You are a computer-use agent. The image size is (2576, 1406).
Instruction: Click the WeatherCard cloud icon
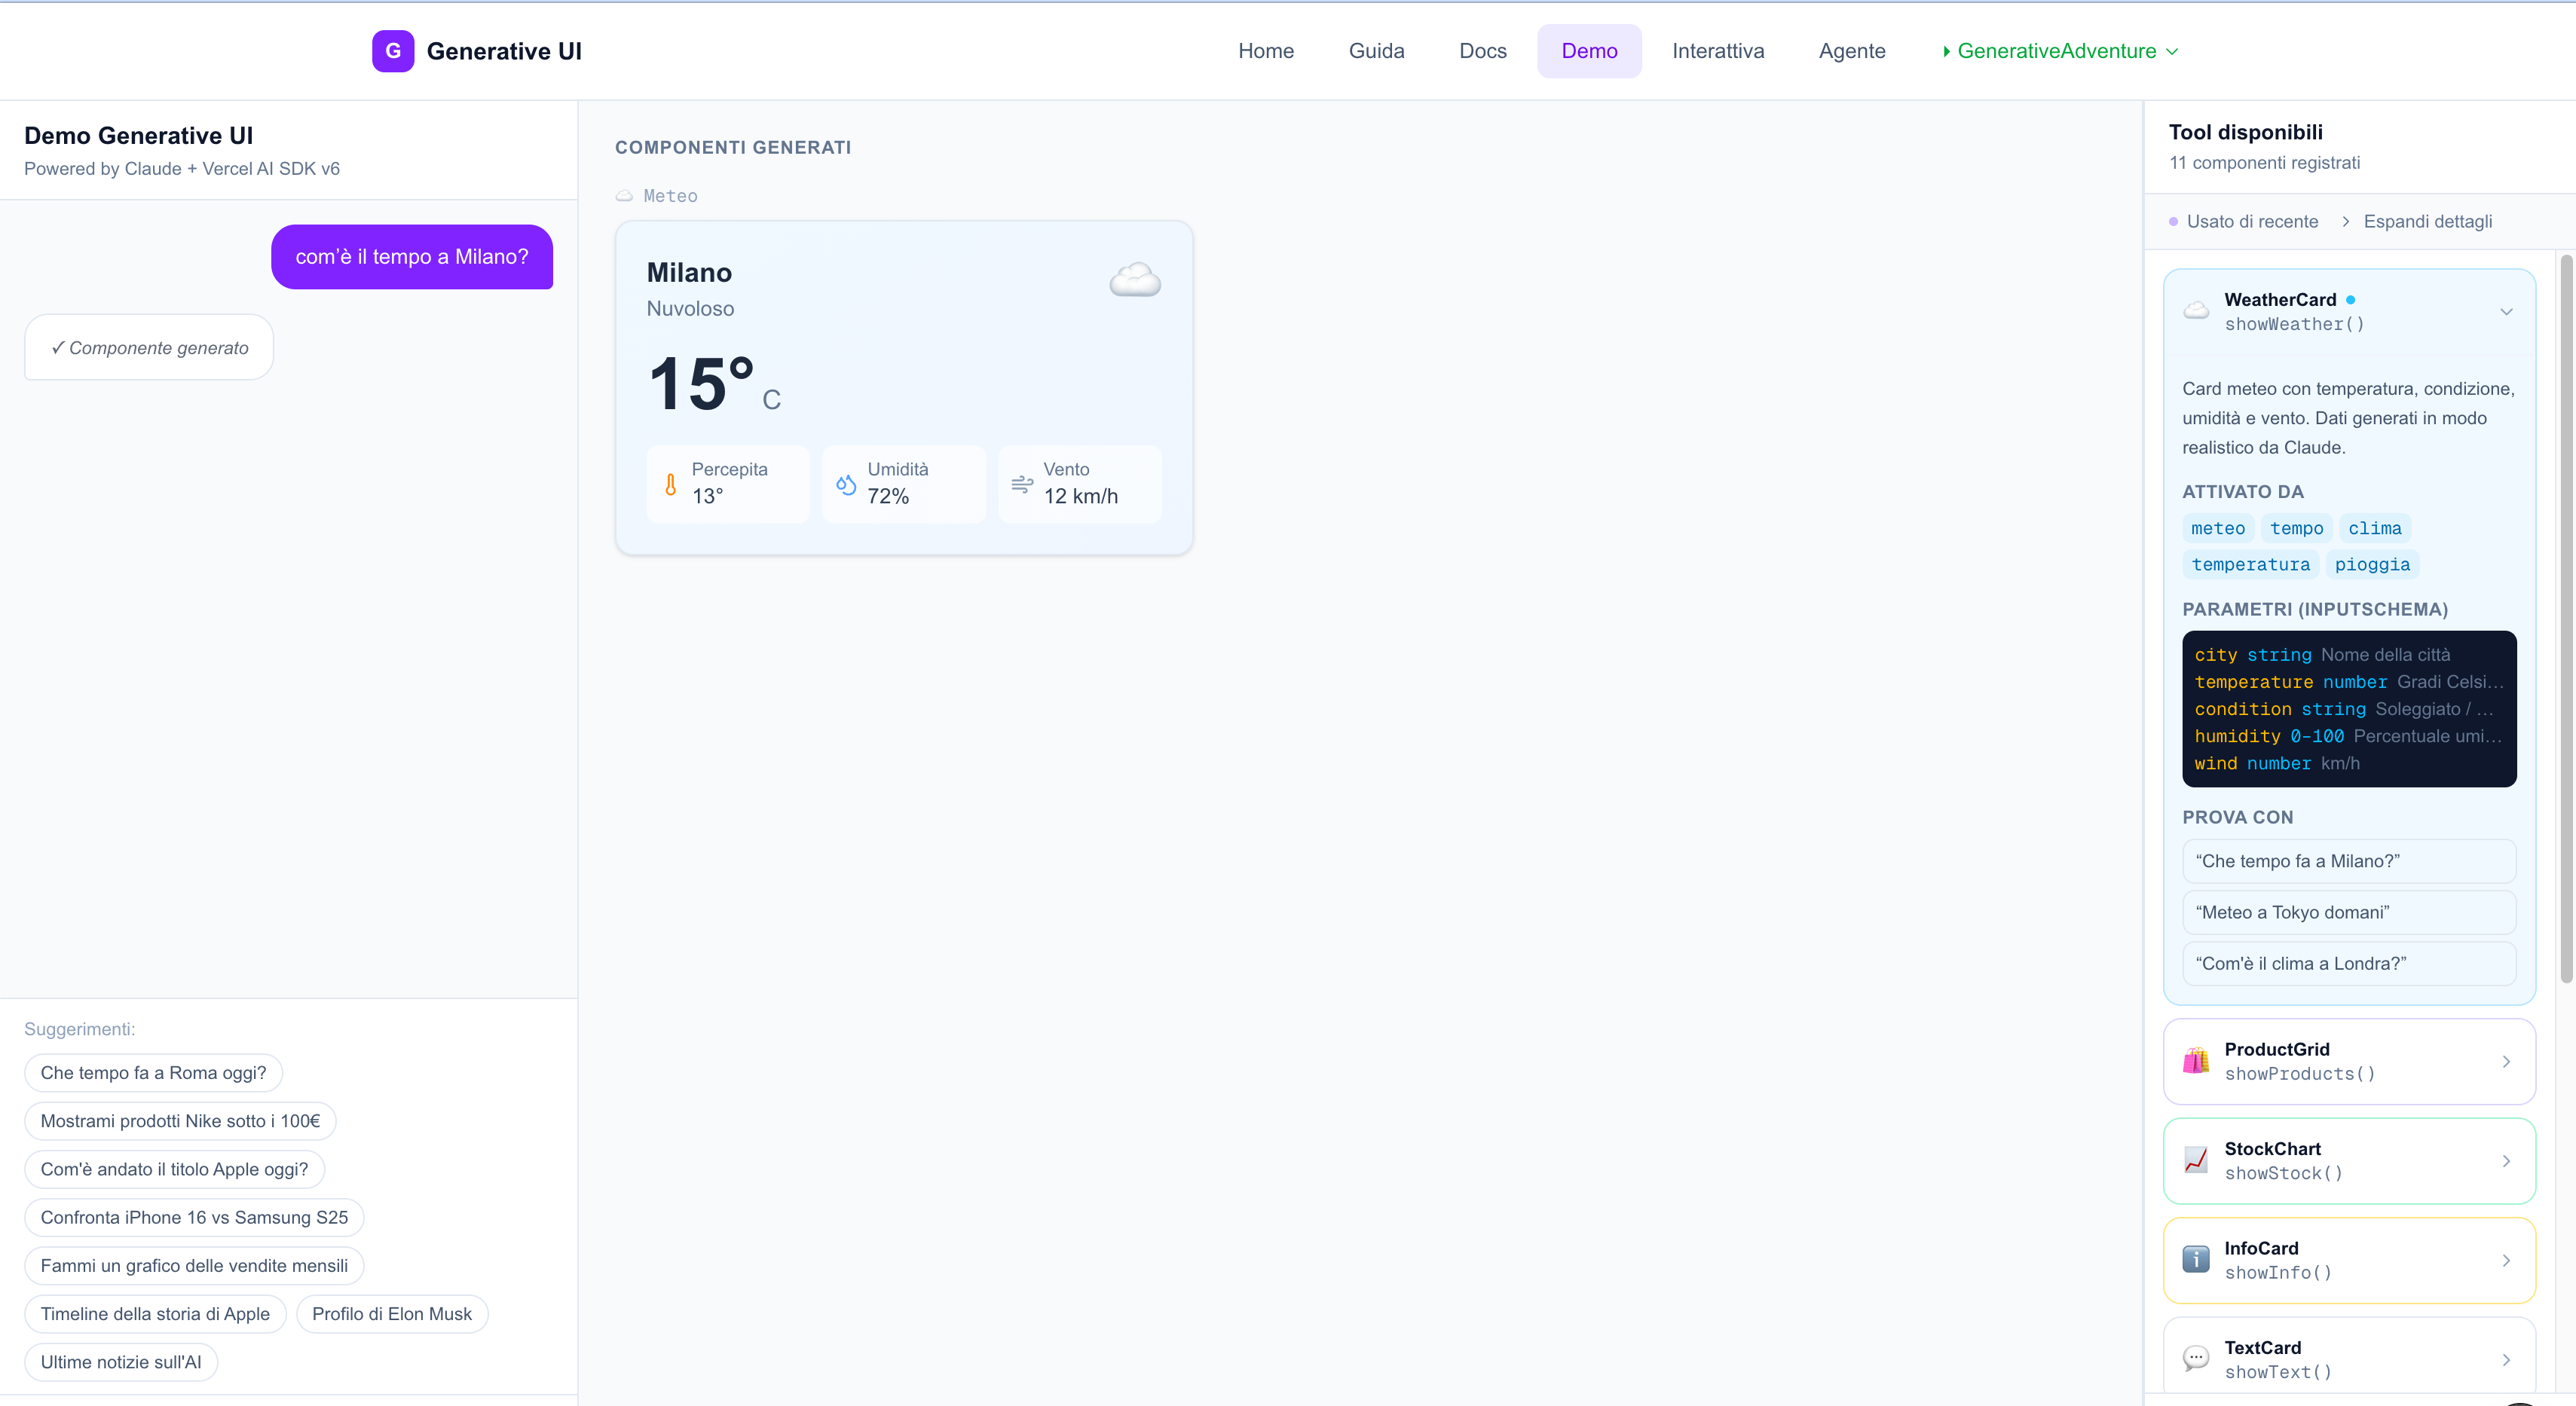(2196, 311)
